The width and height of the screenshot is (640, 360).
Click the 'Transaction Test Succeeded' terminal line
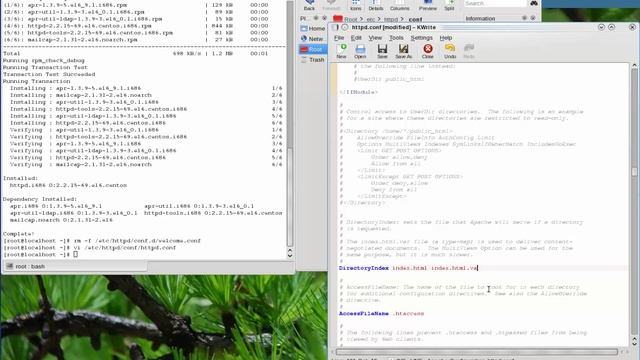[49, 74]
